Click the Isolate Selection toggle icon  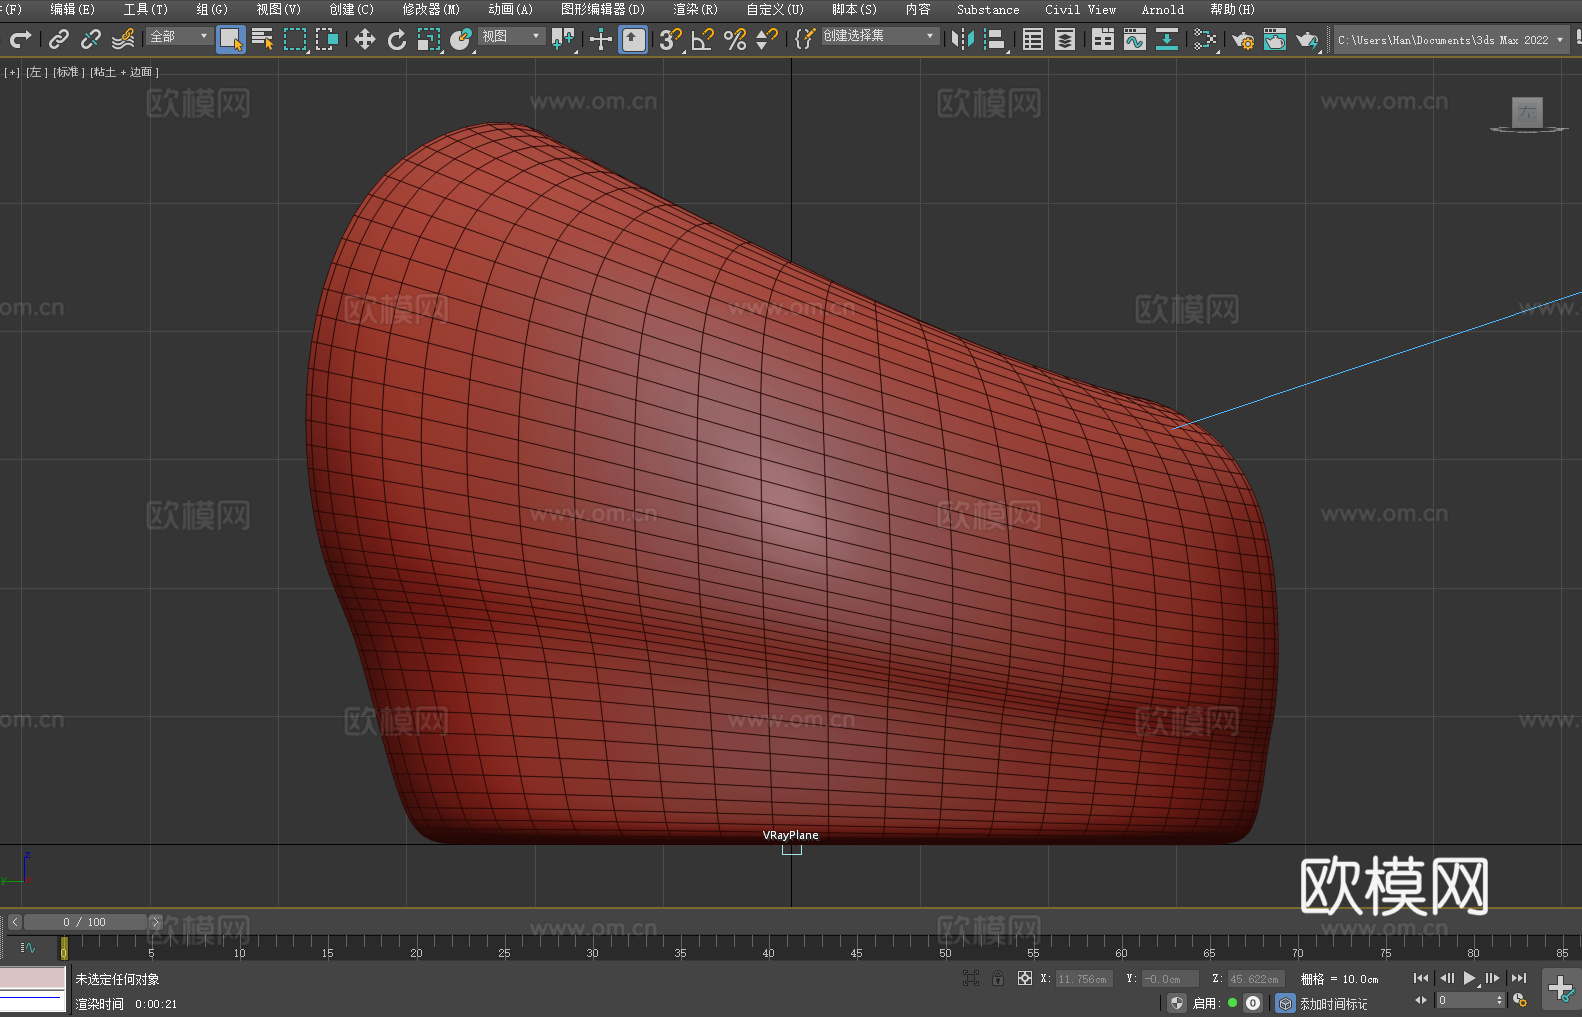970,978
